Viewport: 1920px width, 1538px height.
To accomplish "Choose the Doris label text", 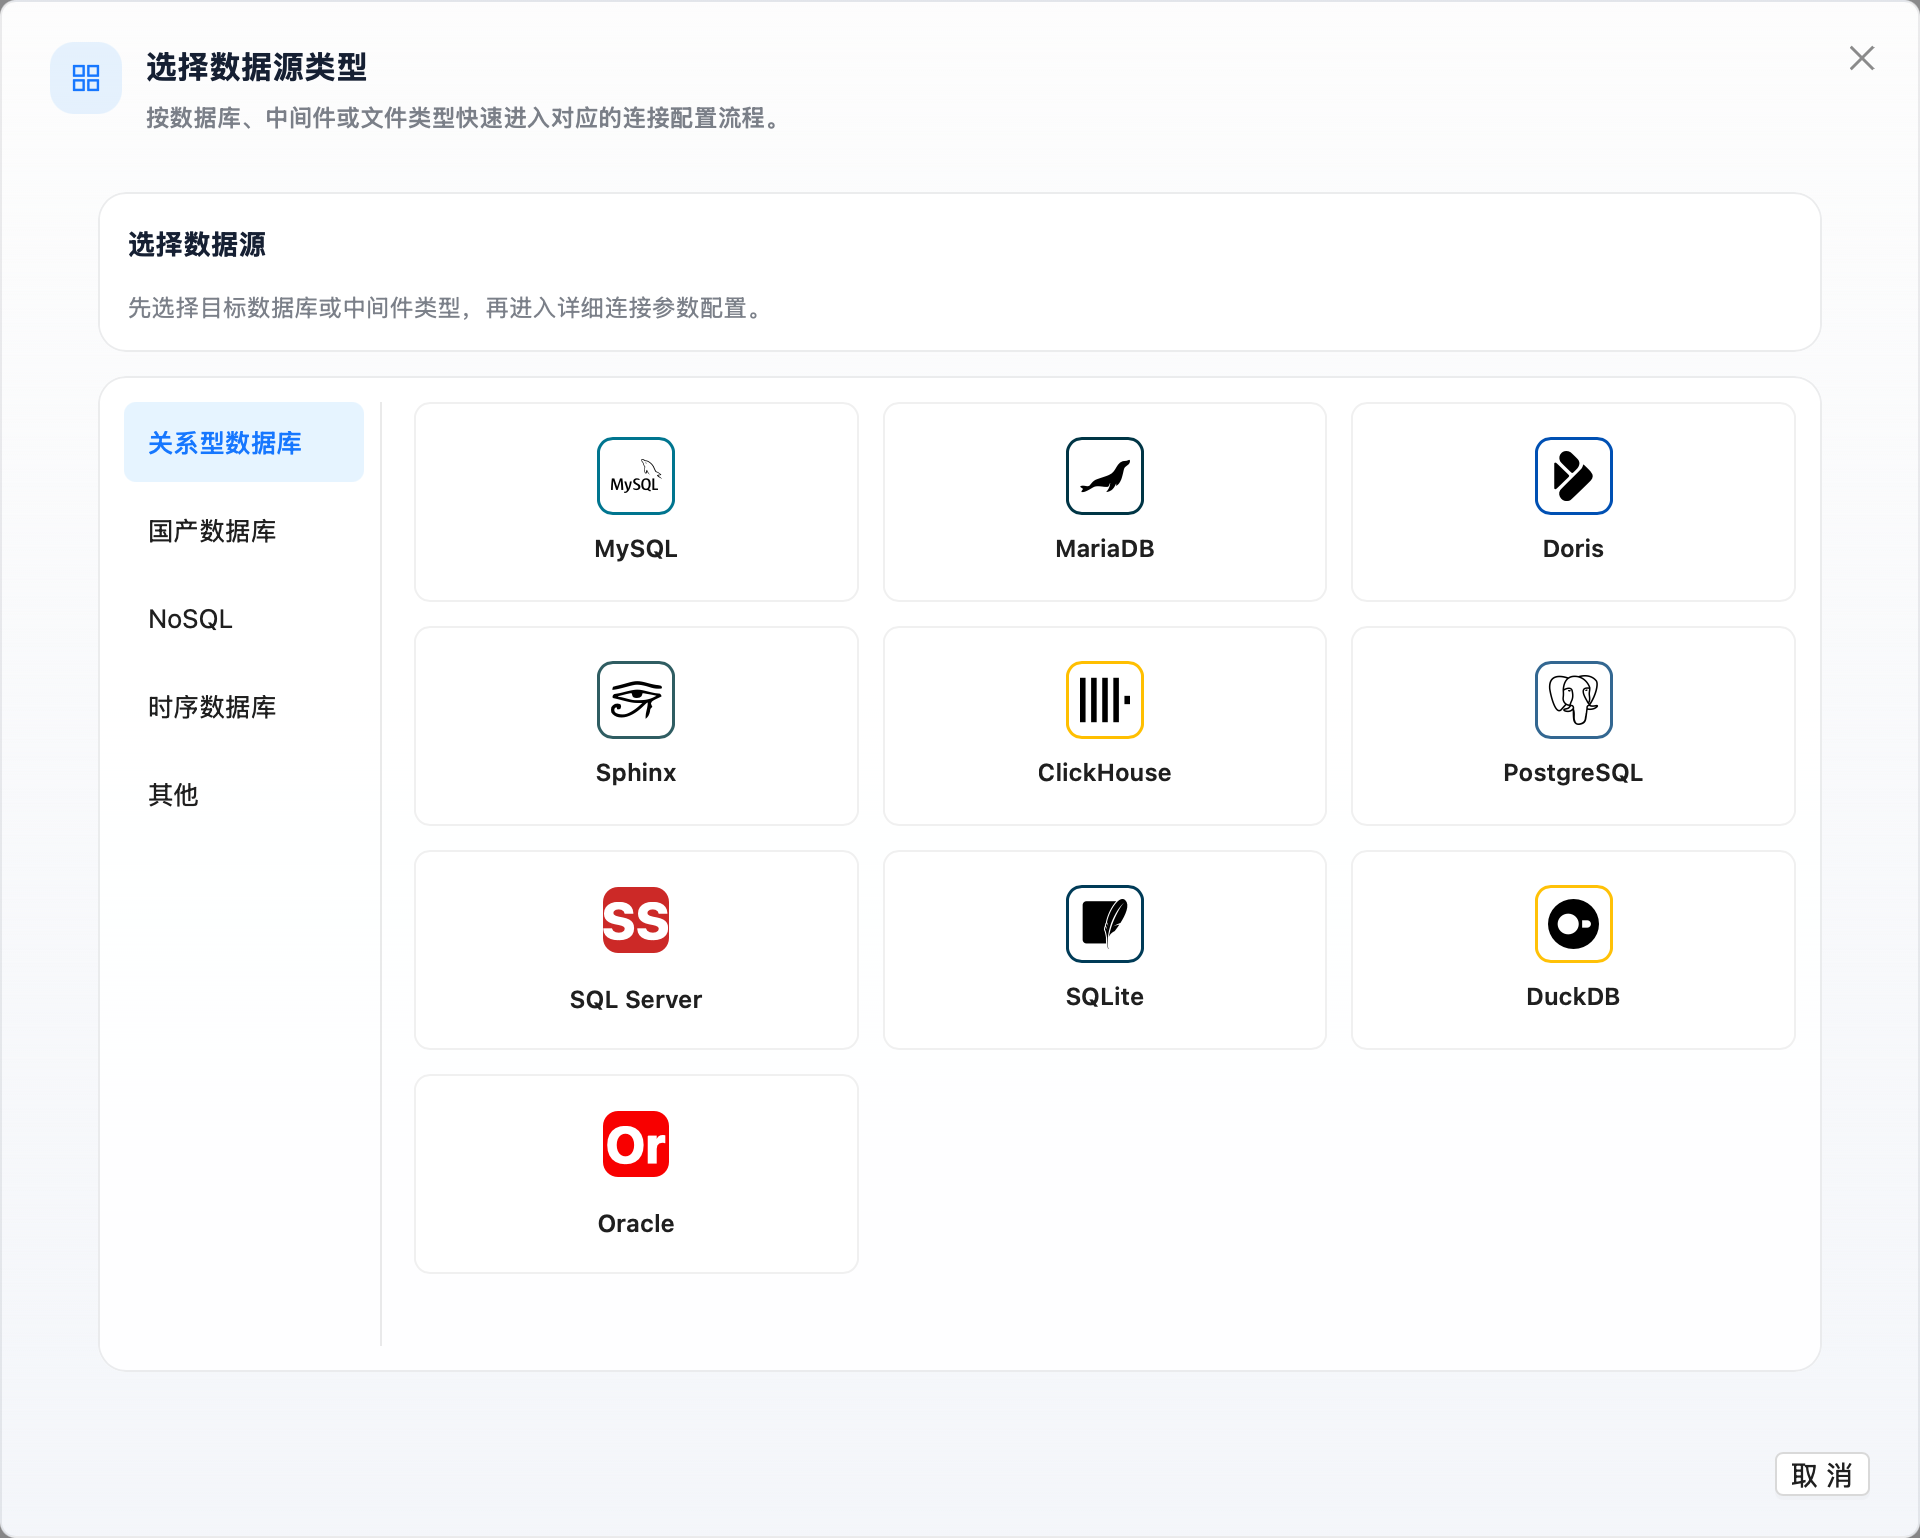I will [1573, 548].
